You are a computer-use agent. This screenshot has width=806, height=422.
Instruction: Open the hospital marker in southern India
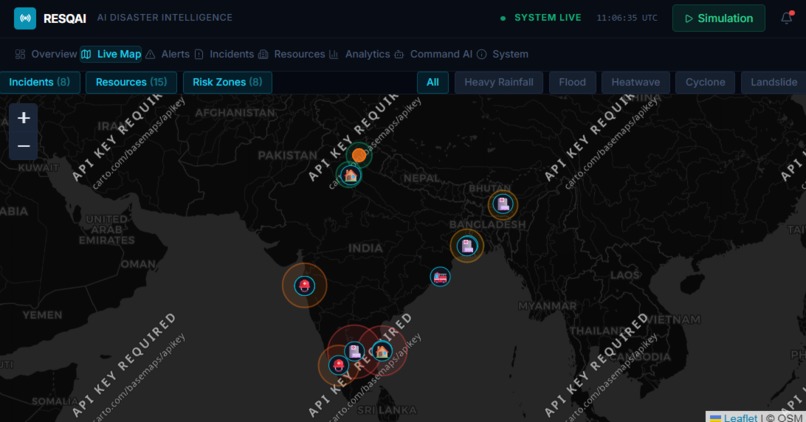click(354, 352)
